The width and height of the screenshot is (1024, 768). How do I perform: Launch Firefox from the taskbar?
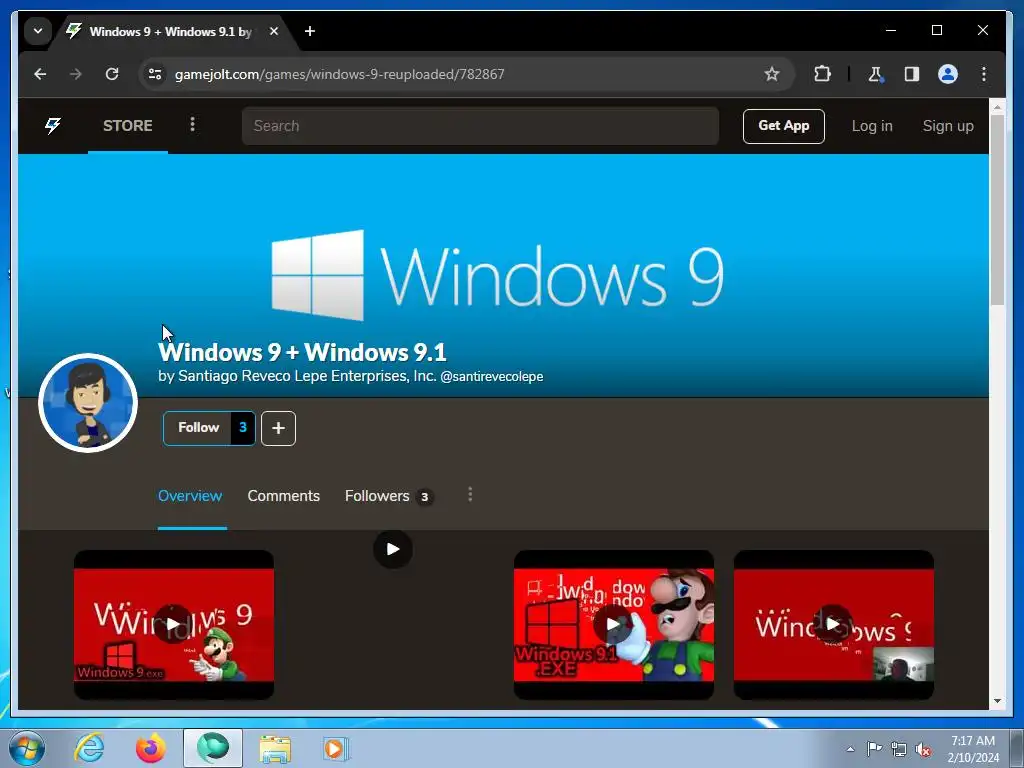pos(151,748)
